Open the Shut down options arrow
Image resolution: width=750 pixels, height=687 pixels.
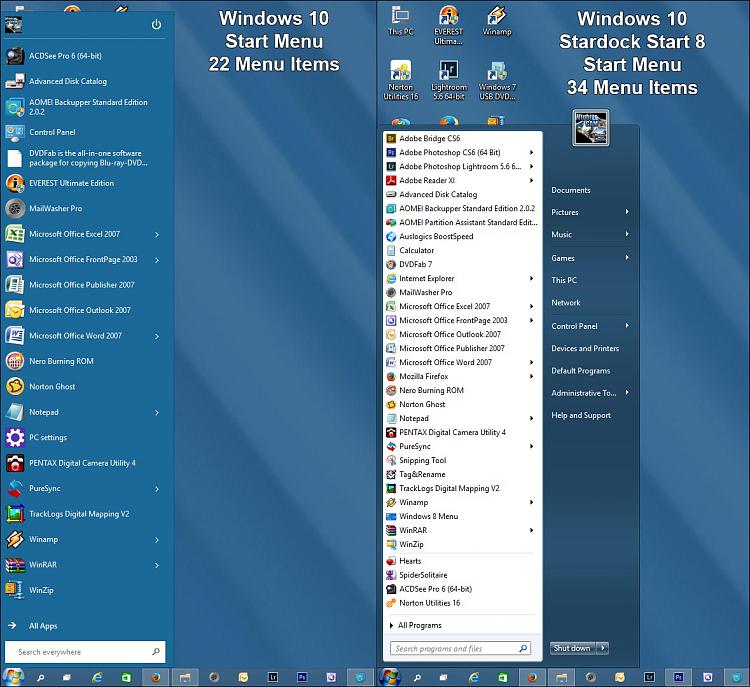tap(603, 648)
